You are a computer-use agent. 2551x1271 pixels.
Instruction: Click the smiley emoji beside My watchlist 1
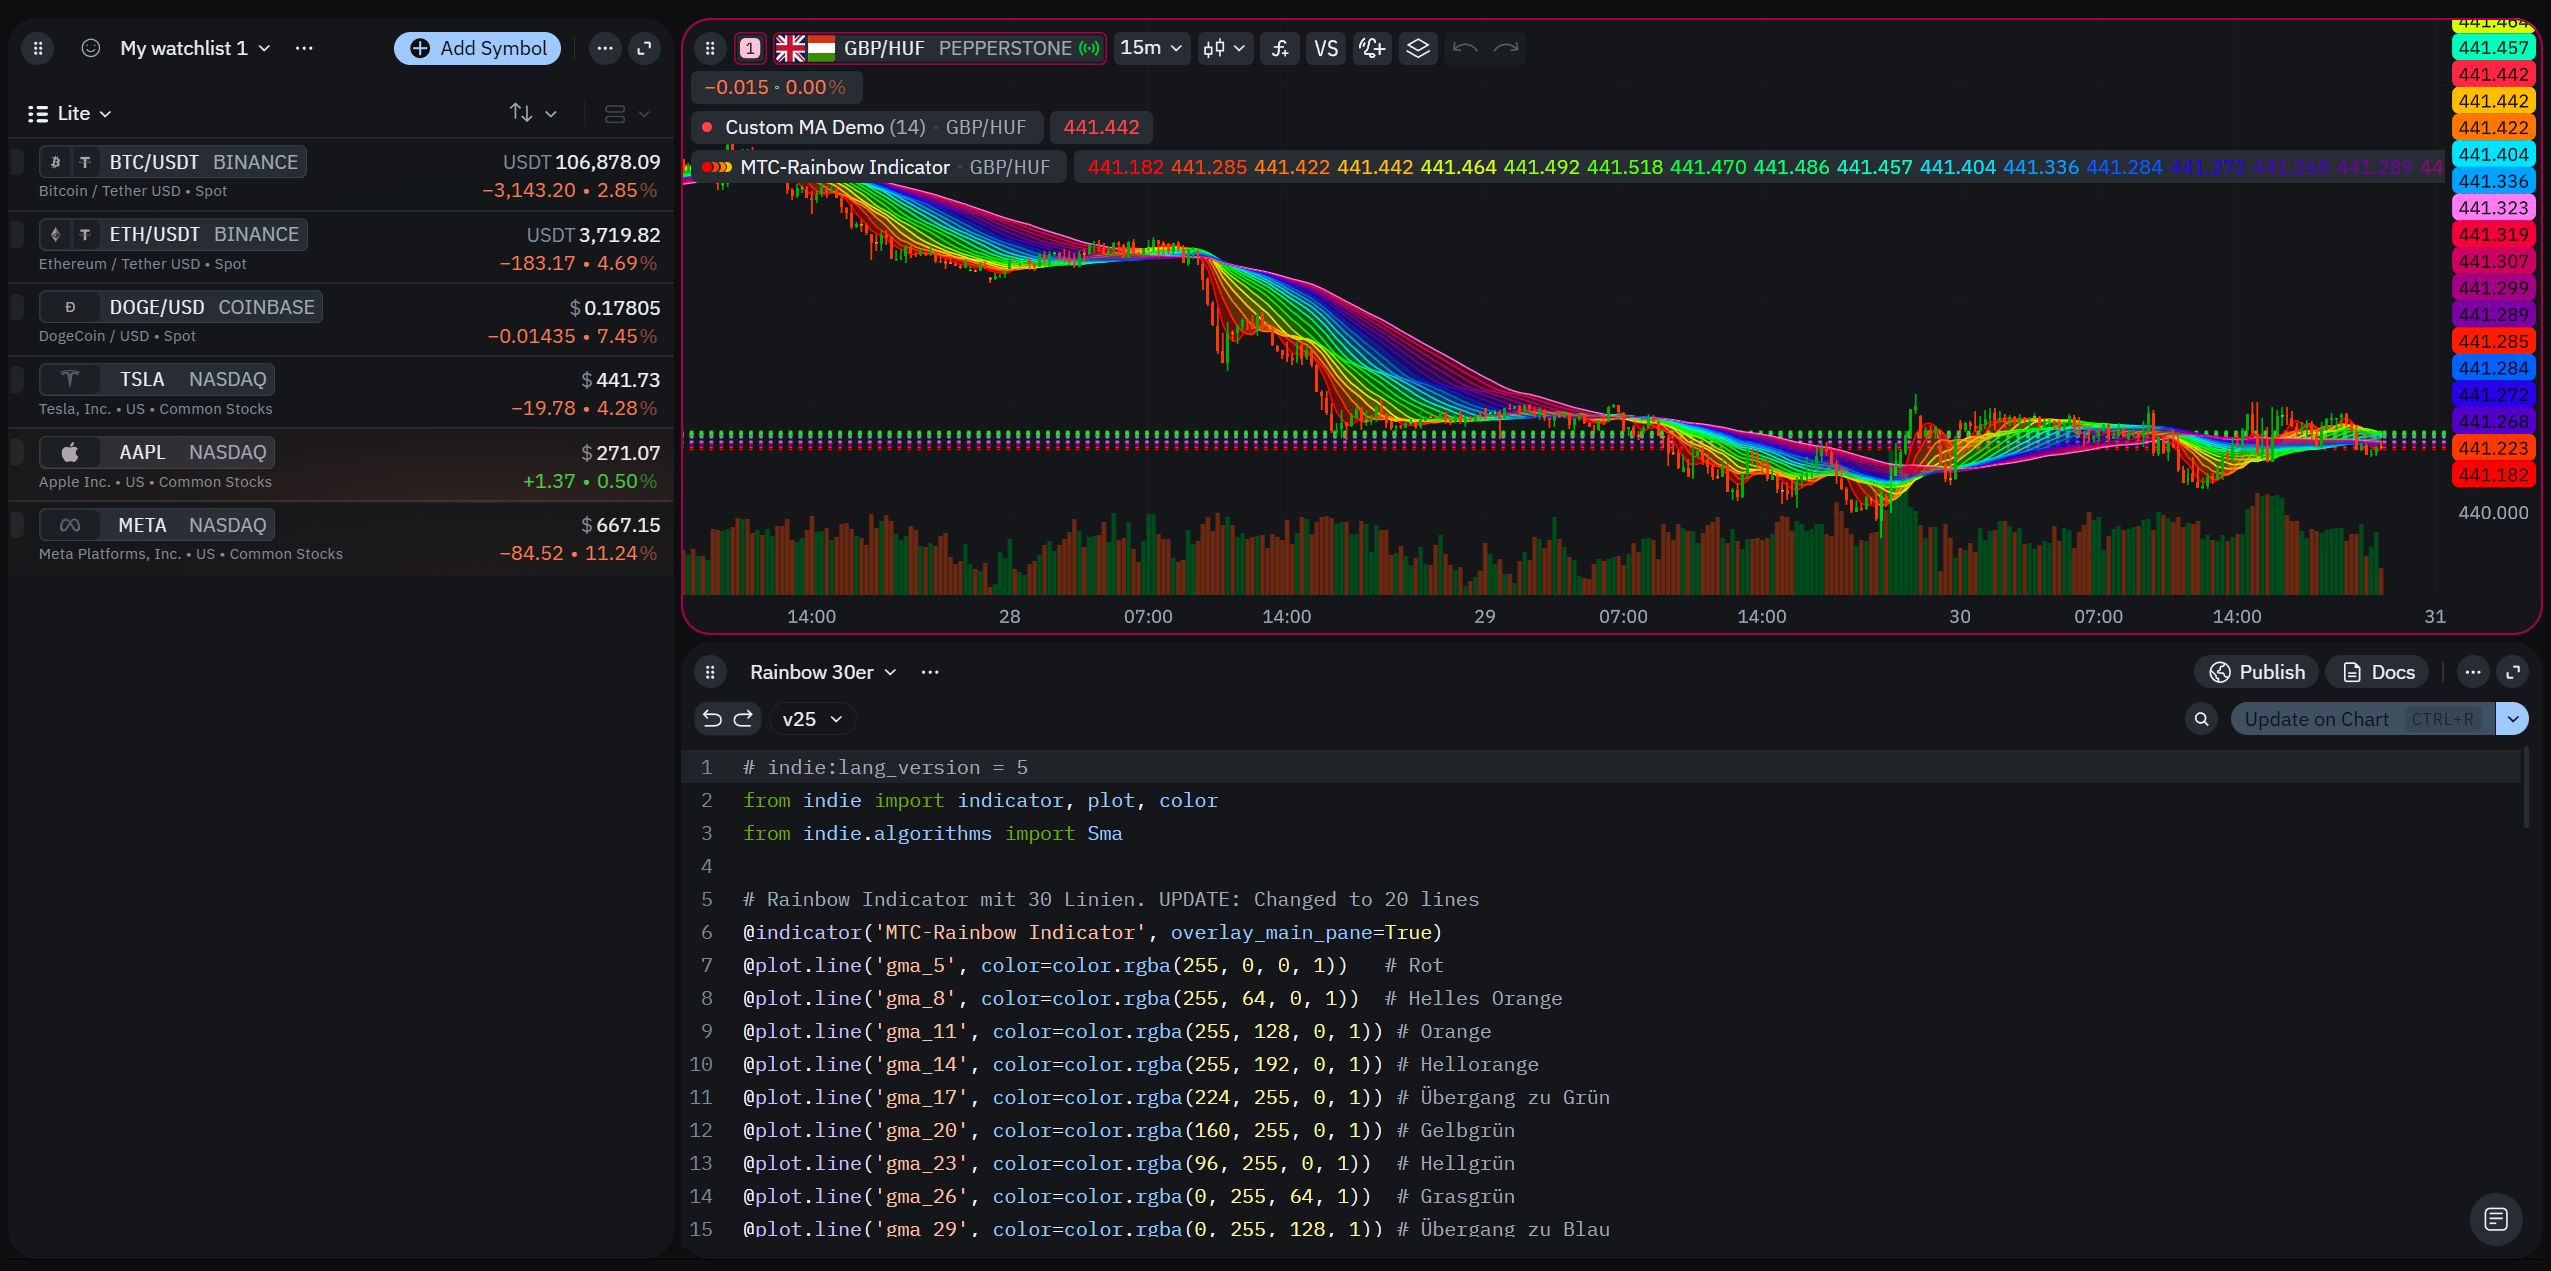point(90,48)
